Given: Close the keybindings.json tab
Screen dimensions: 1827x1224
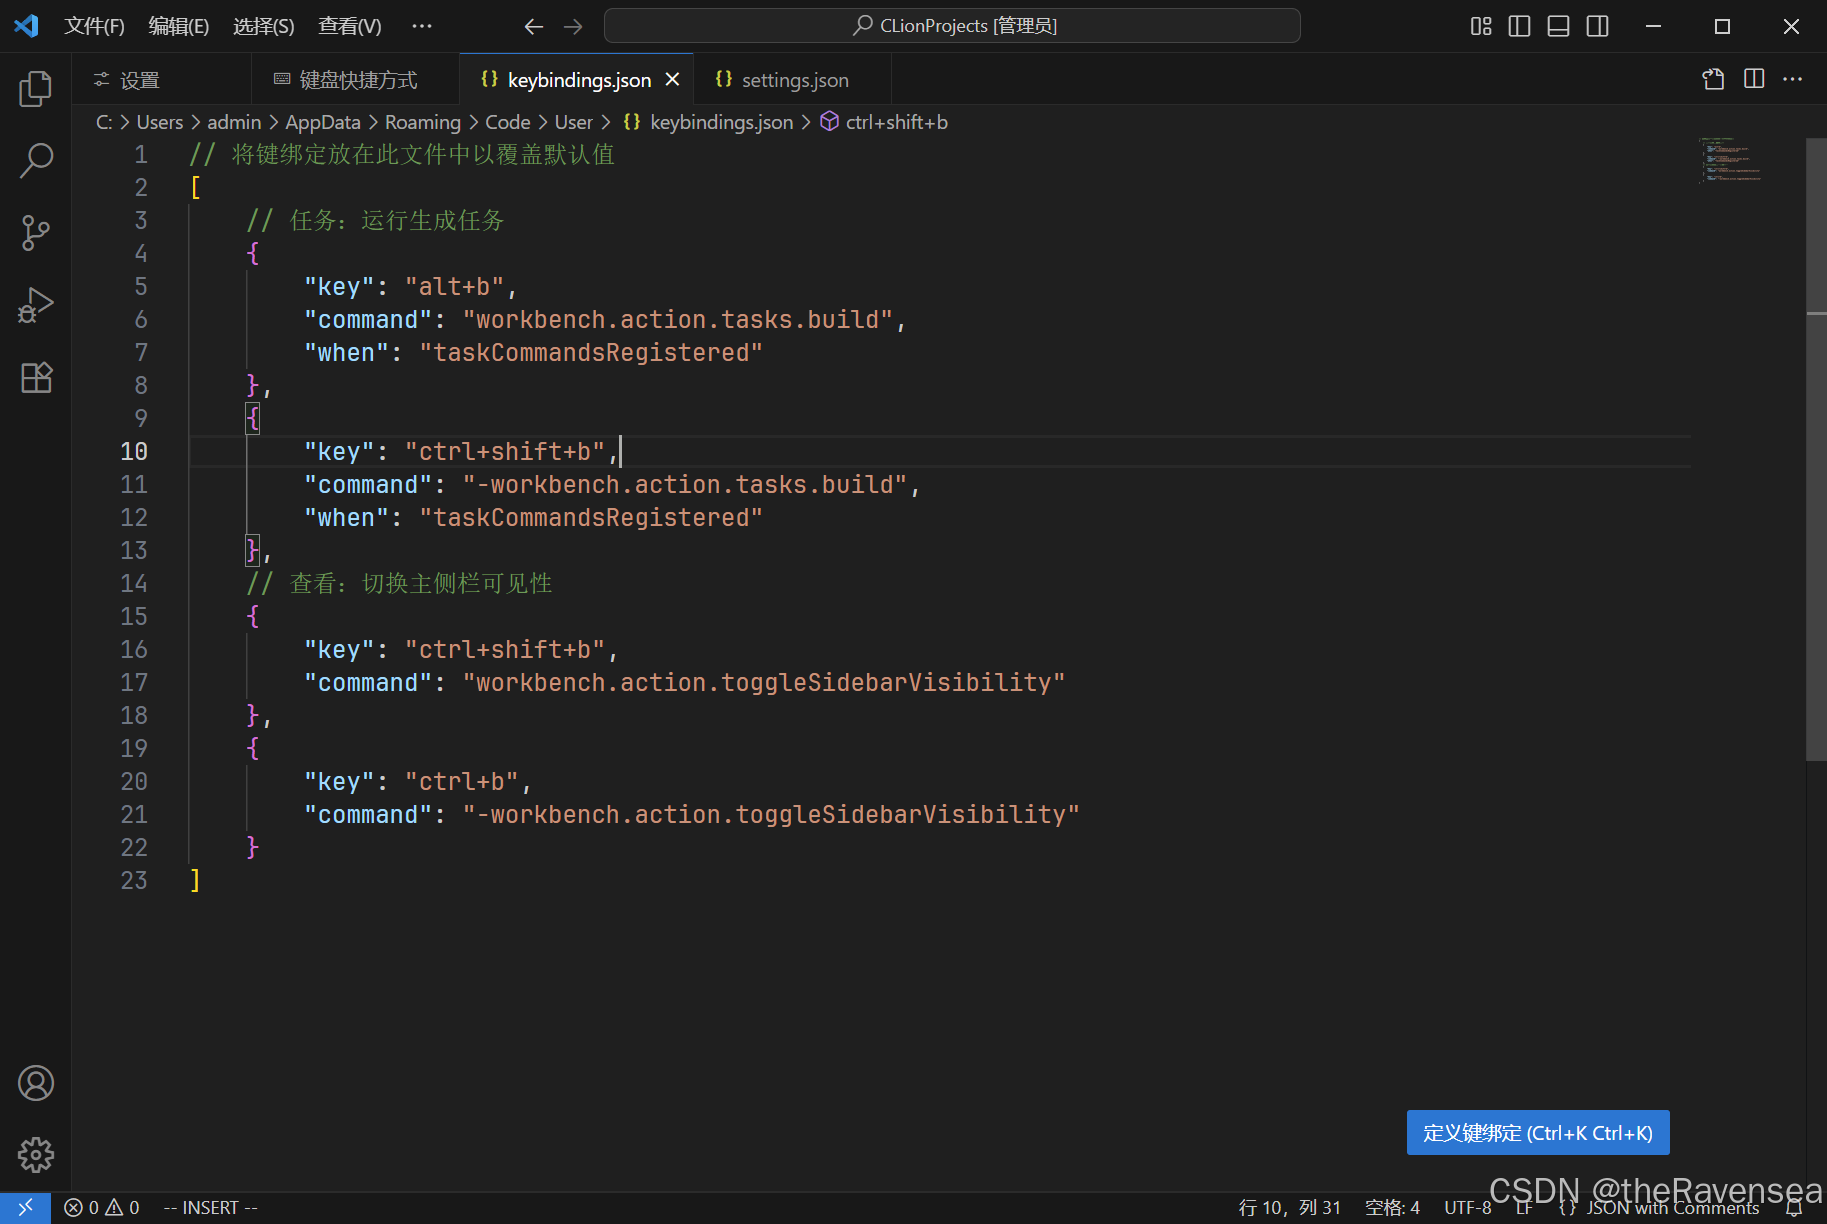Looking at the screenshot, I should [x=673, y=79].
